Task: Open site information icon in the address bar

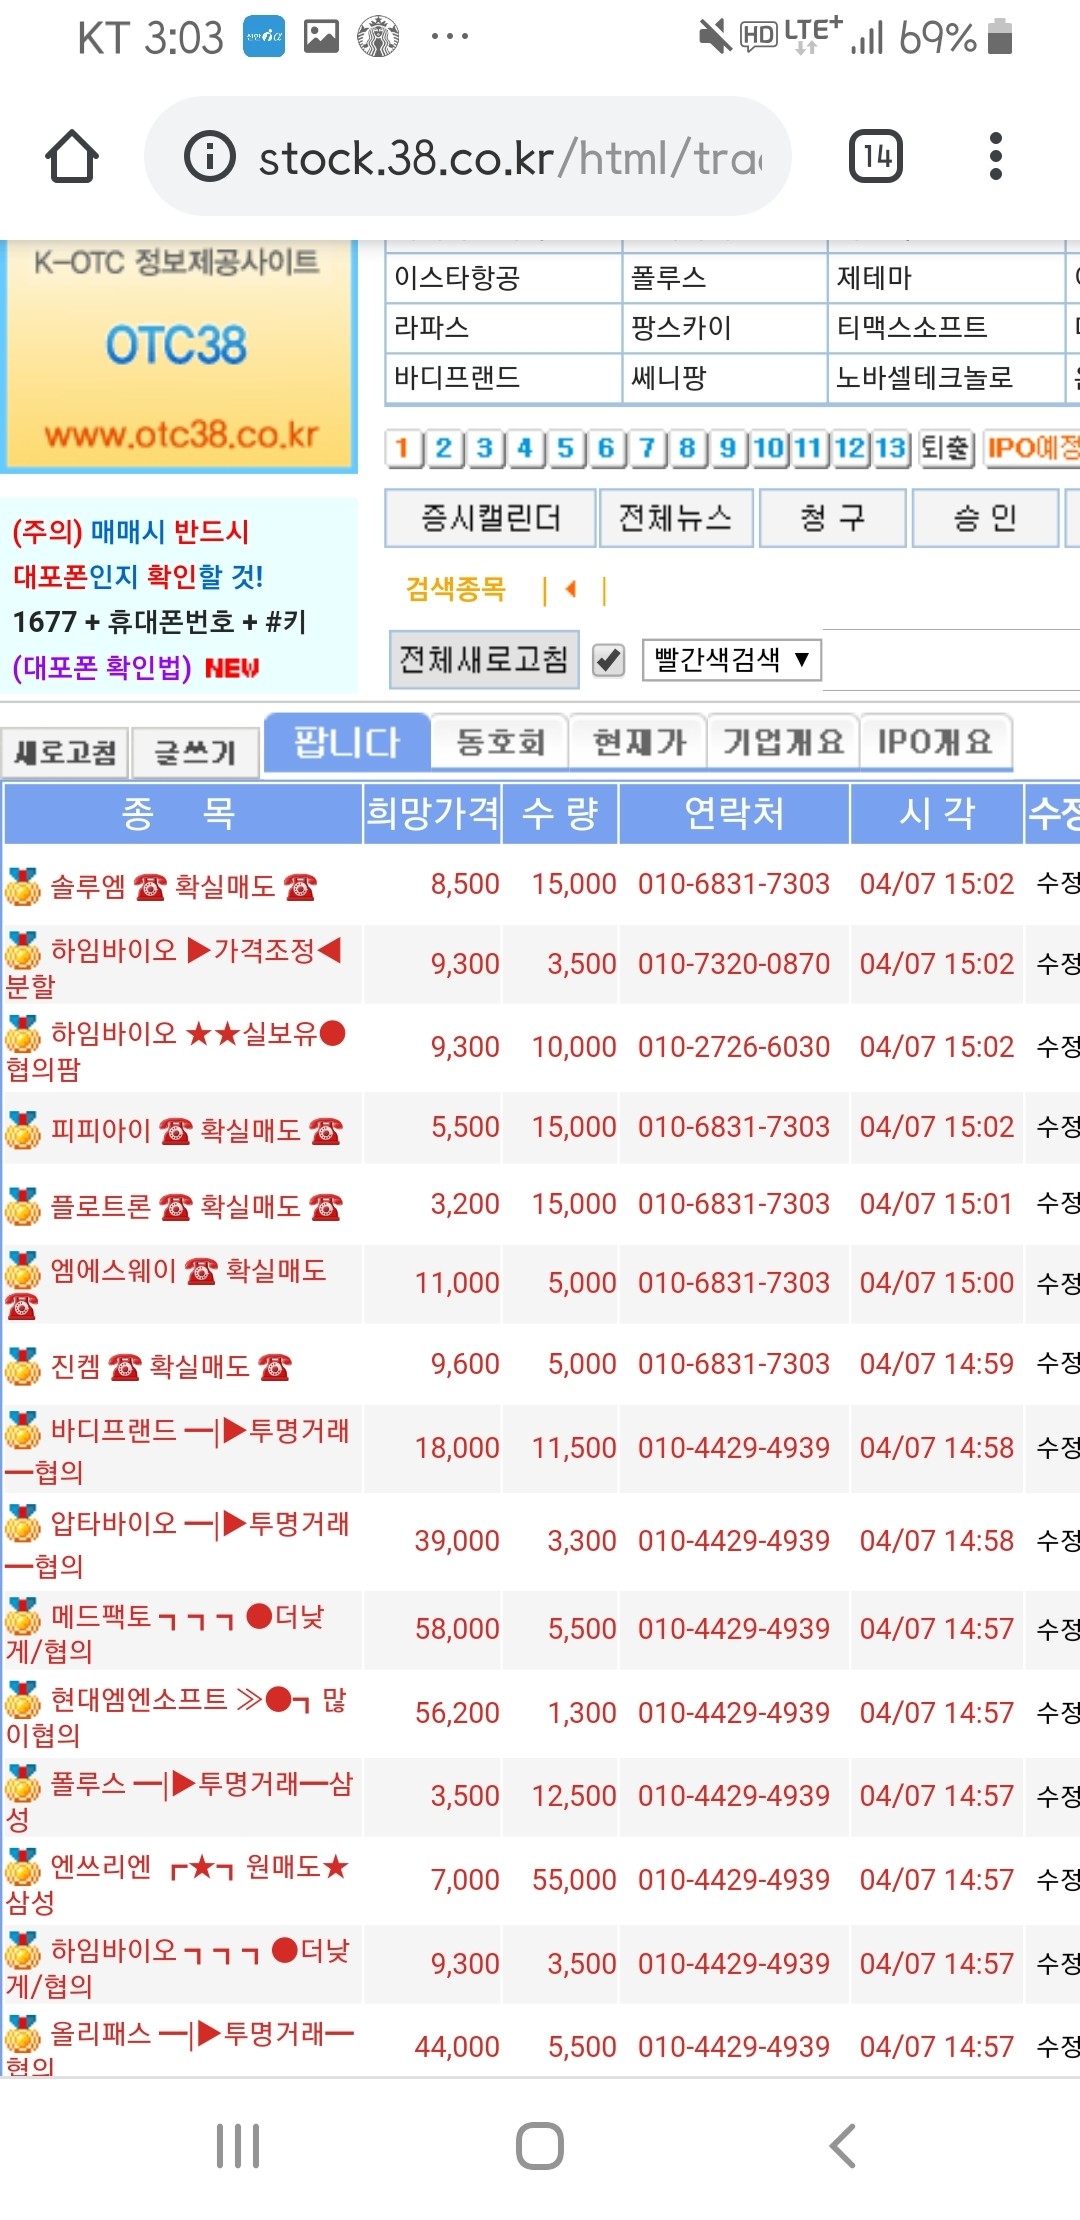Action: [x=210, y=156]
